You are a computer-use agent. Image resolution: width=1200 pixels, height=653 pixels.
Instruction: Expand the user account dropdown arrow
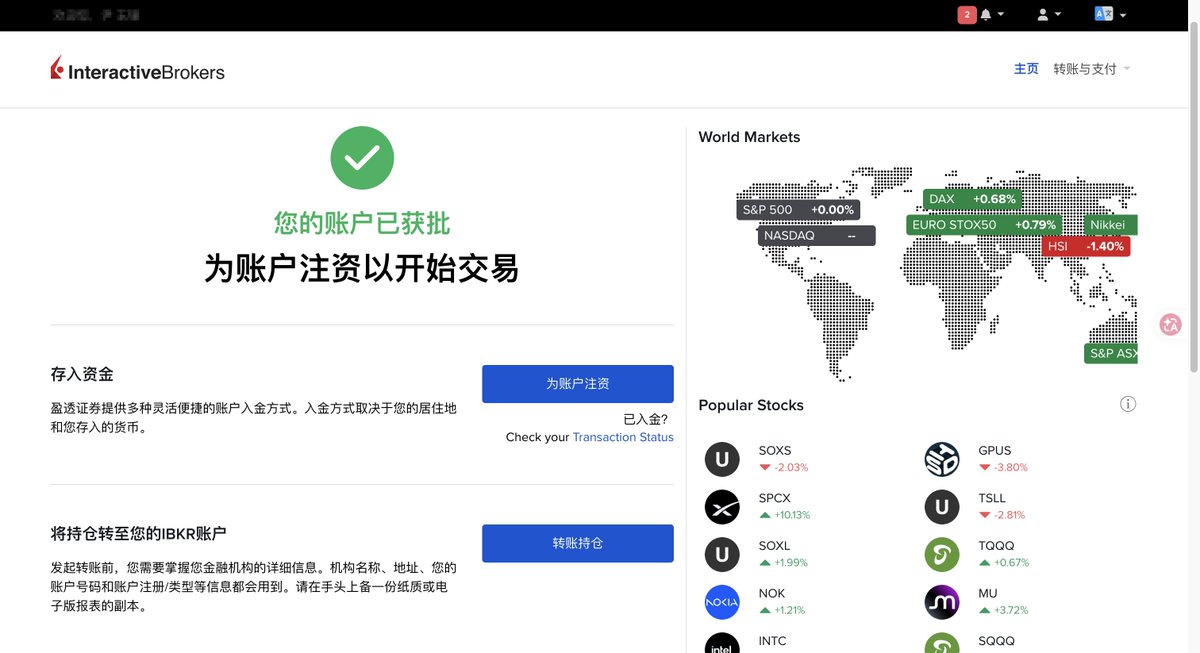[x=1058, y=15]
